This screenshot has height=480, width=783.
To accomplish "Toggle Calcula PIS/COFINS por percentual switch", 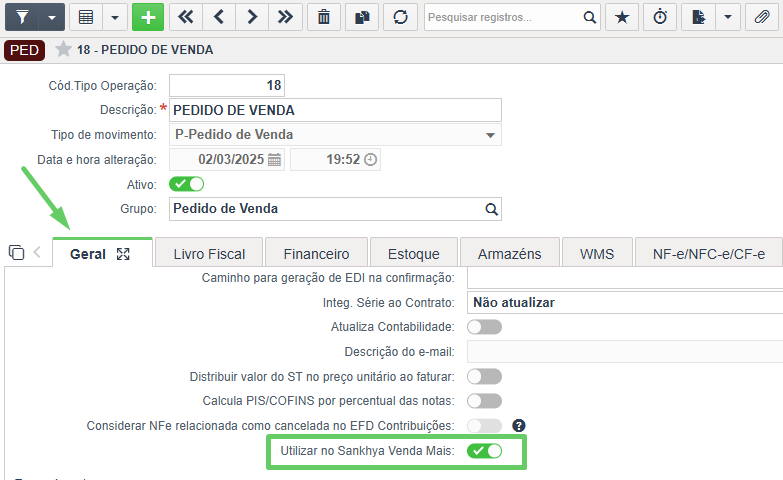I will point(484,401).
